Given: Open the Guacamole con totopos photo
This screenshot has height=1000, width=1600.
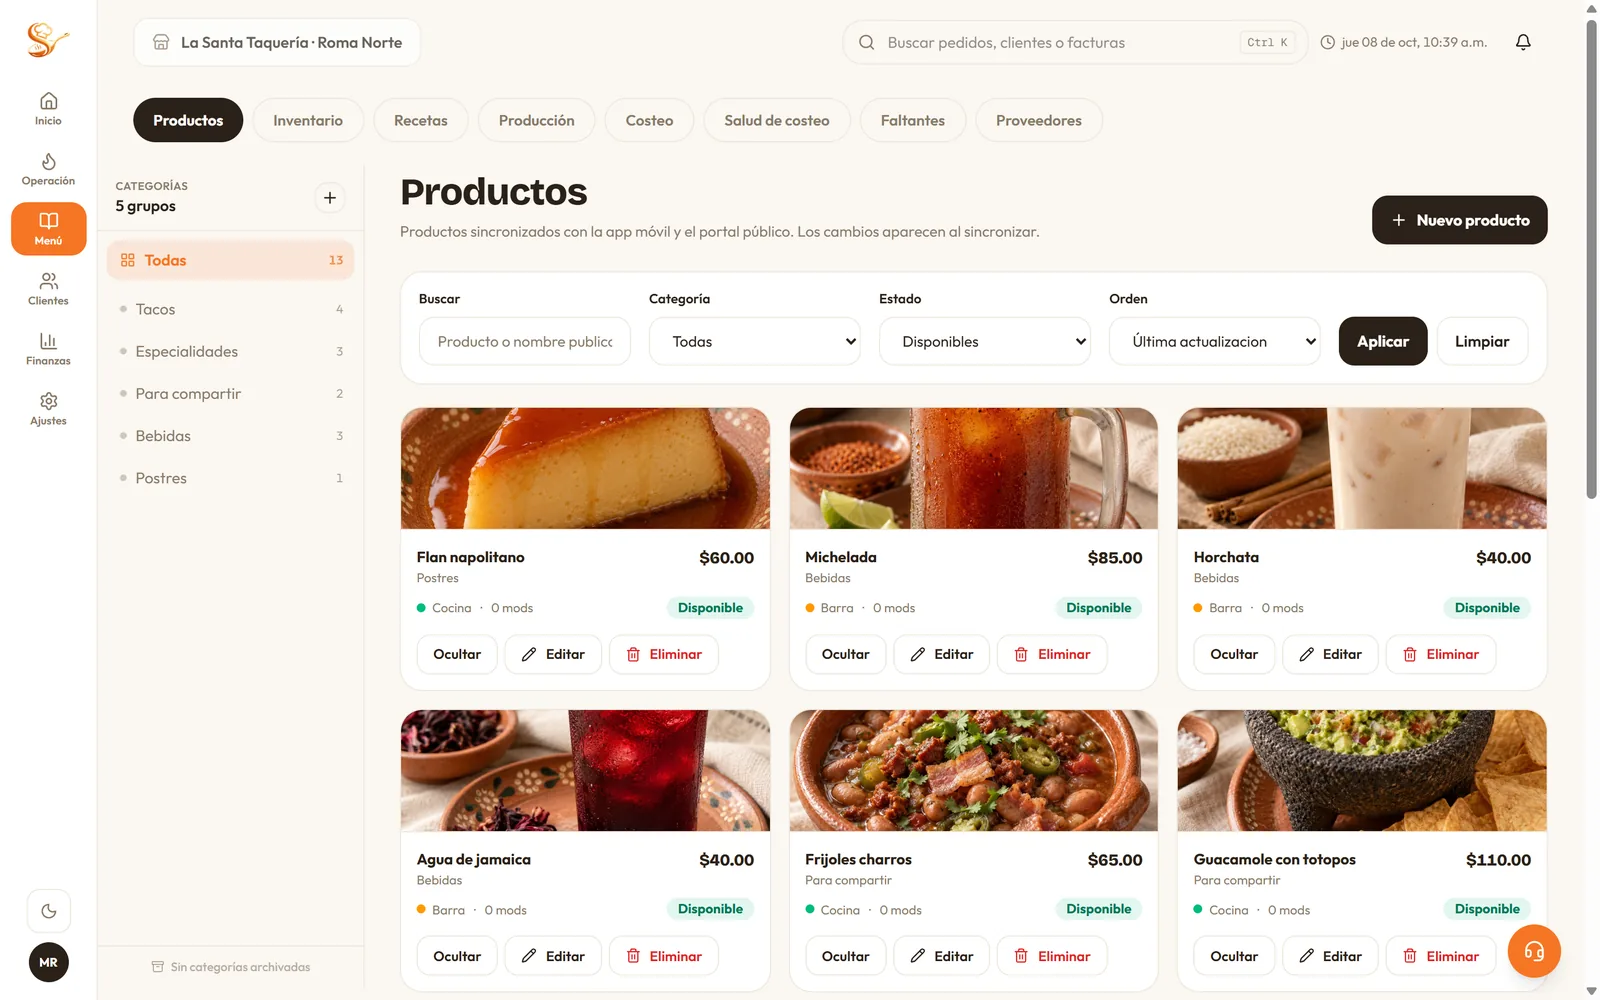Looking at the screenshot, I should 1362,770.
